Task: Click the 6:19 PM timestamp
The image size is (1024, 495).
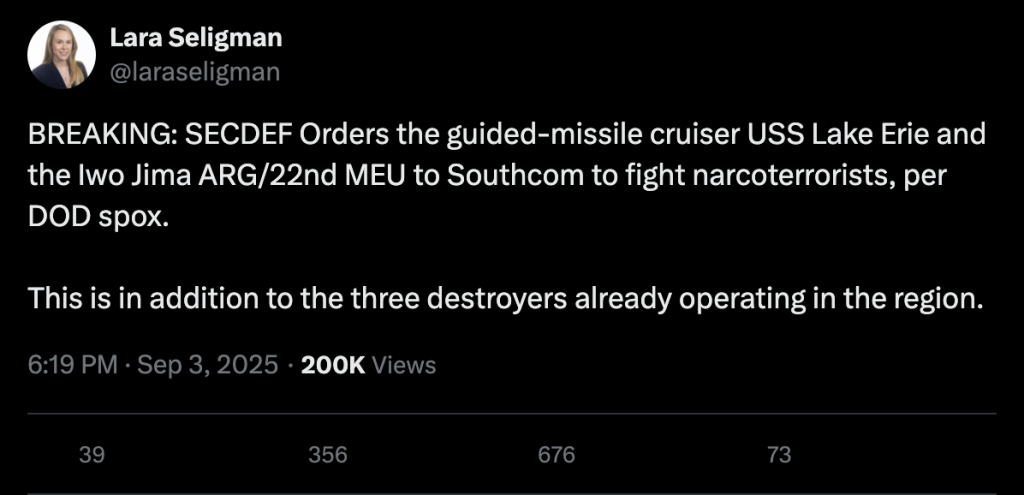Action: coord(72,365)
